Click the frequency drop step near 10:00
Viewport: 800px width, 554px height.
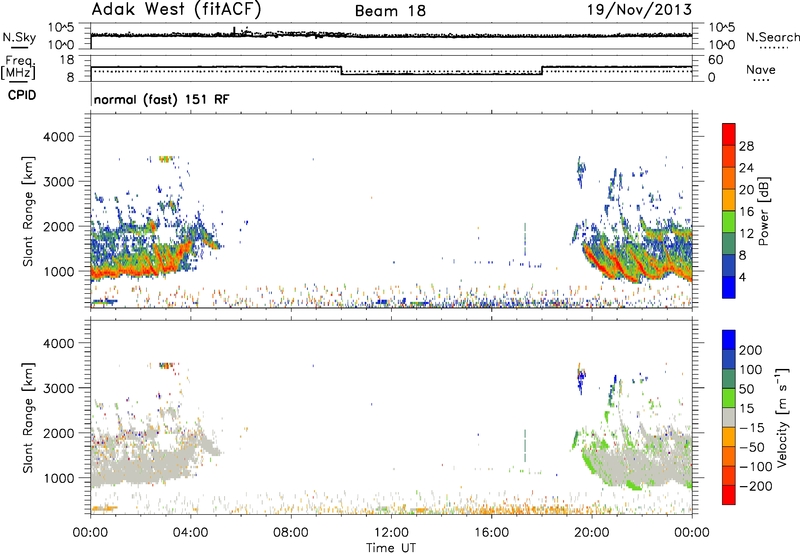[x=341, y=70]
